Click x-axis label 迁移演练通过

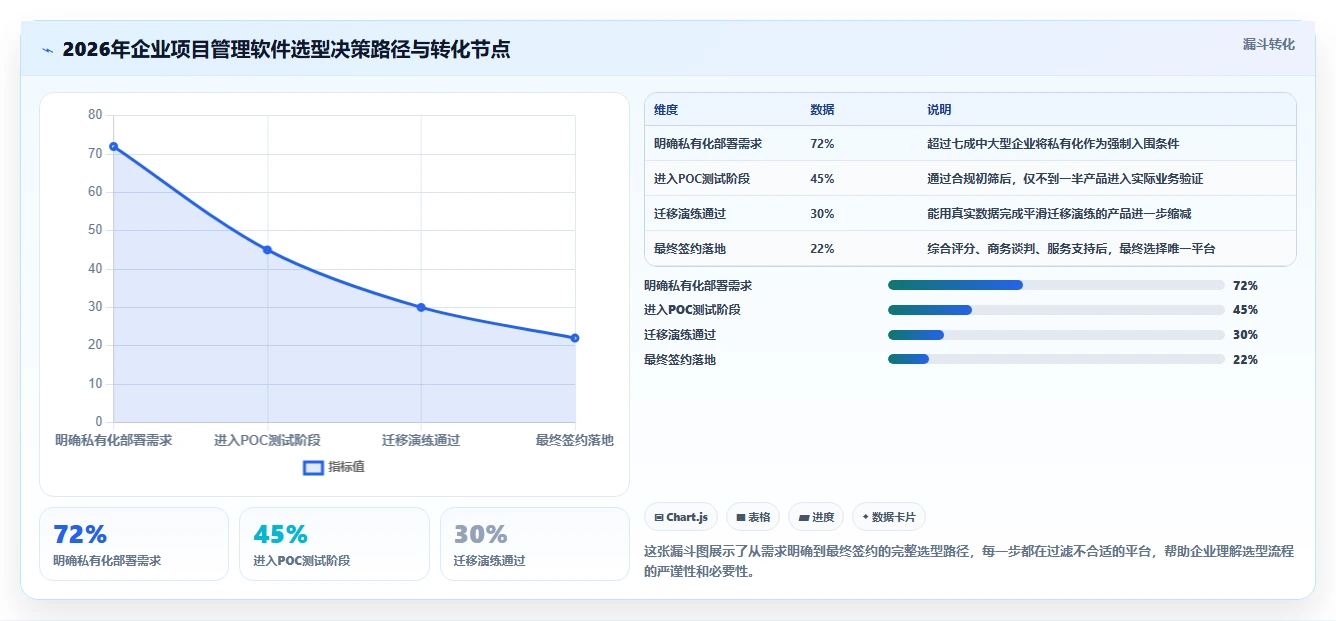421,440
